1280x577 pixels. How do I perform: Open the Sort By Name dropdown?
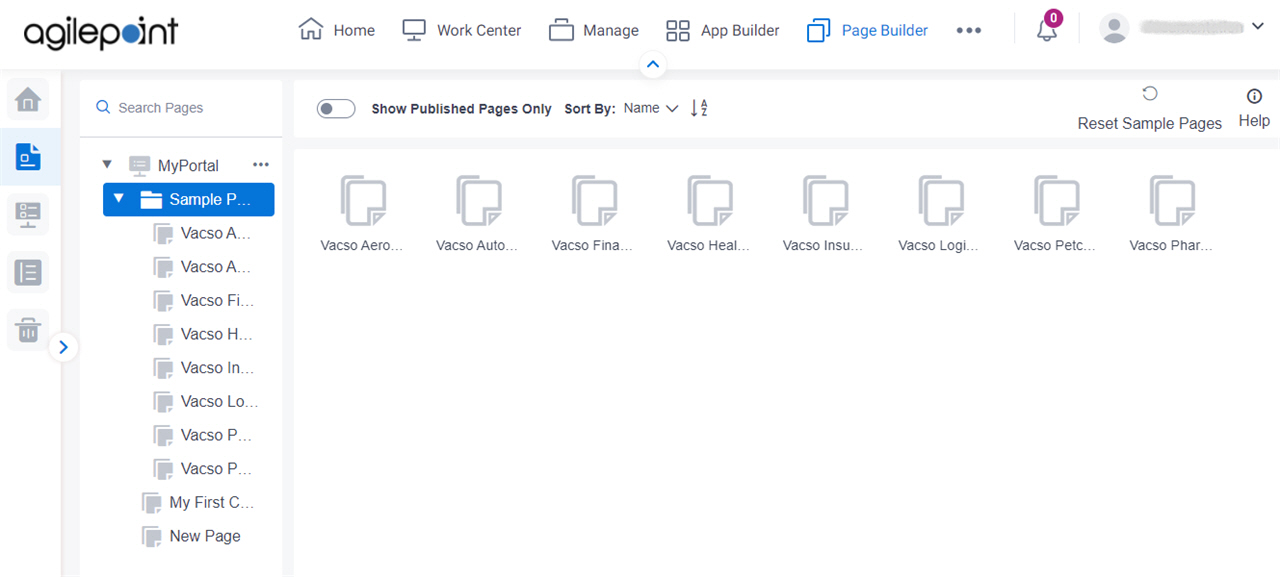651,108
